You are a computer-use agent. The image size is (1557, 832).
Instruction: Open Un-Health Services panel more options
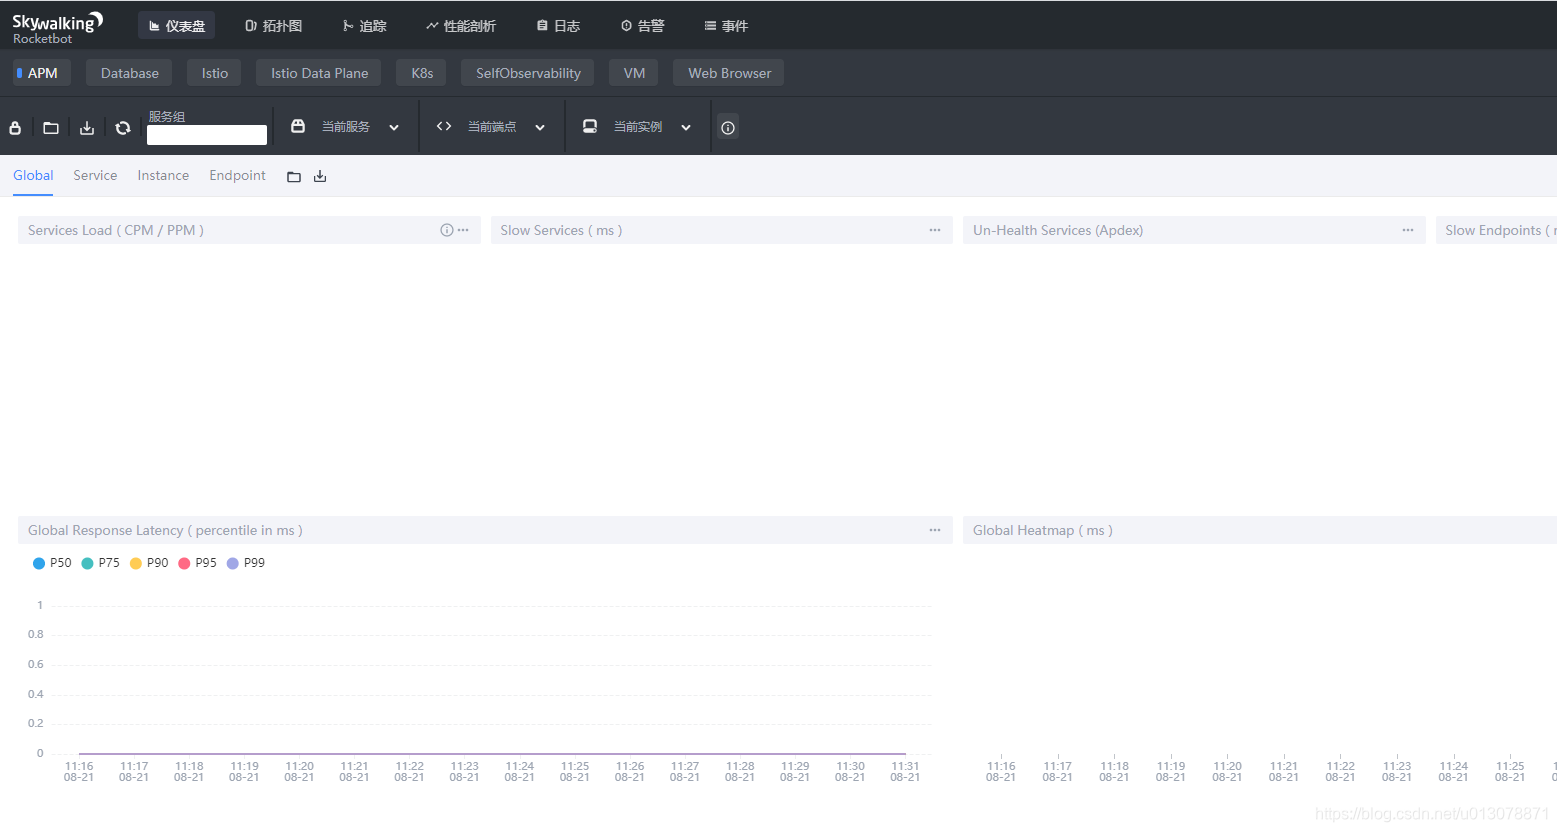click(1408, 230)
